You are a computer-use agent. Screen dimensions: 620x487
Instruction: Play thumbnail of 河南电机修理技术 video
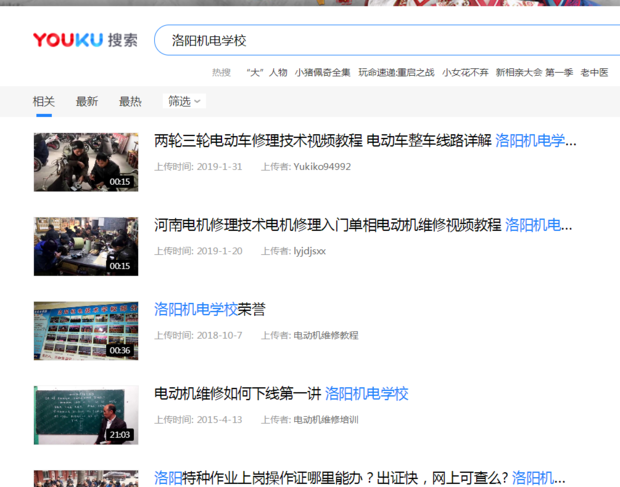(86, 246)
